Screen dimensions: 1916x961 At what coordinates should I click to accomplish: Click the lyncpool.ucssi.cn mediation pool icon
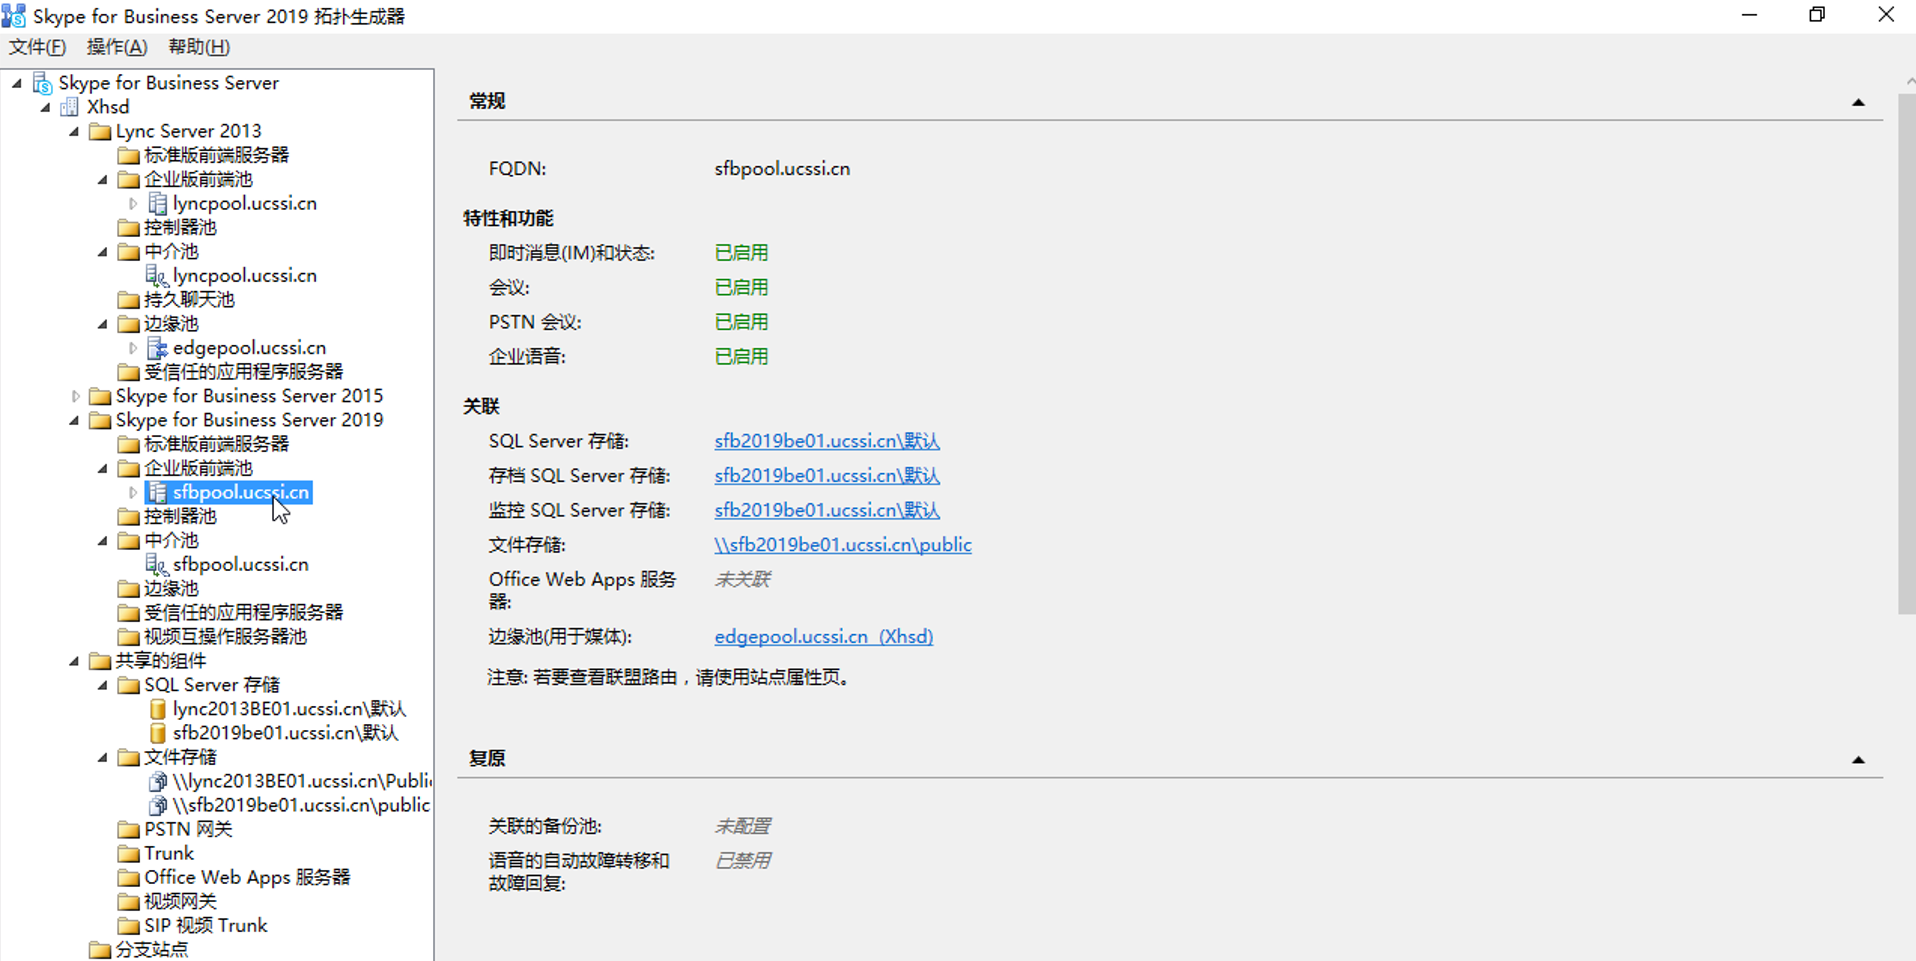157,275
